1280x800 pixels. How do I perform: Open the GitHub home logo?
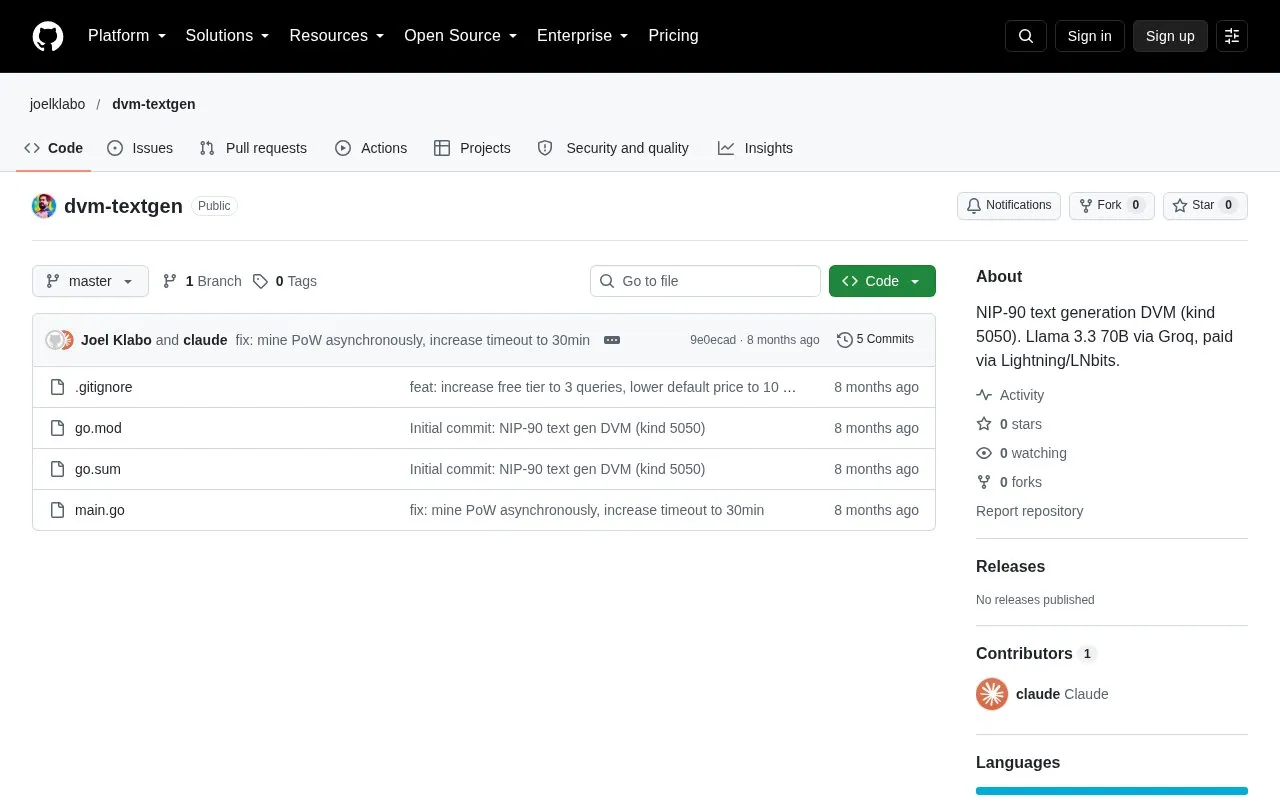point(48,36)
